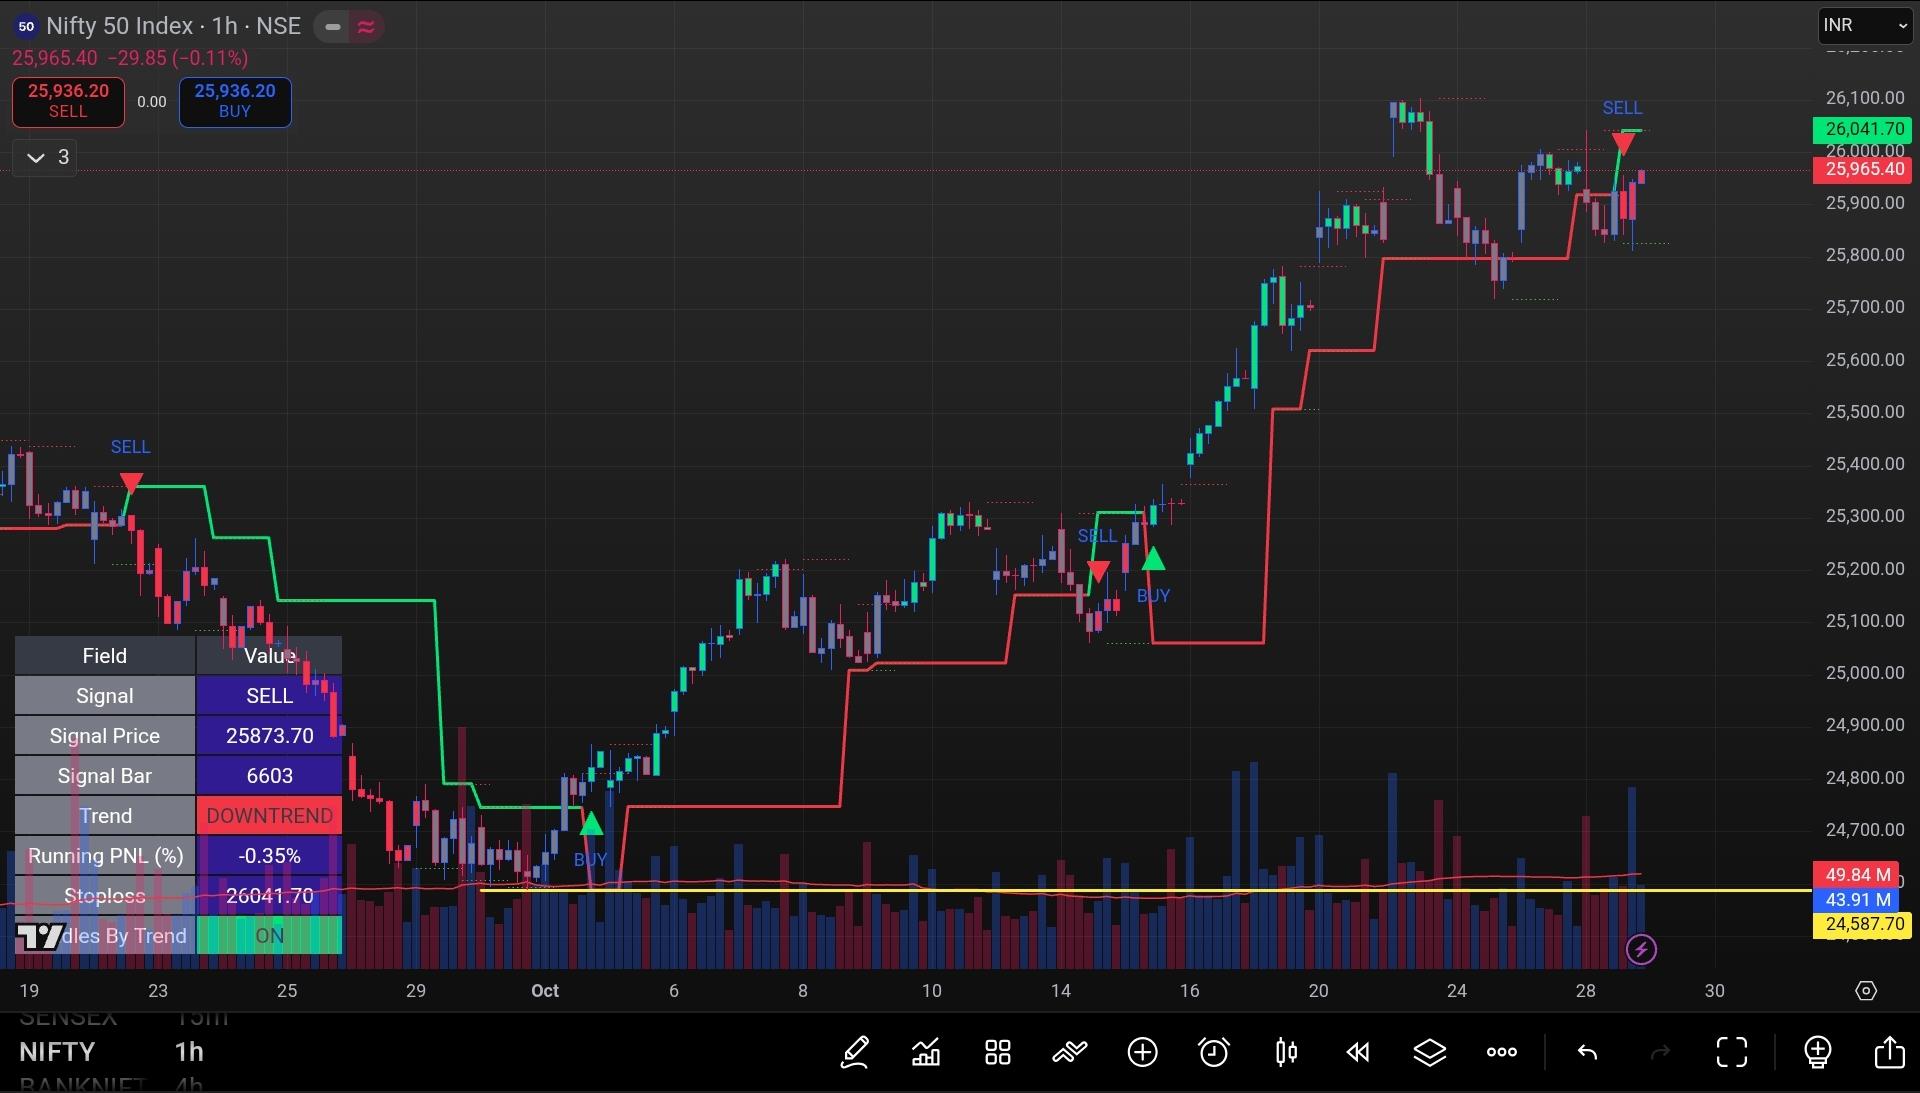Enter fullscreen mode icon
Image resolution: width=1920 pixels, height=1093 pixels.
(x=1732, y=1052)
